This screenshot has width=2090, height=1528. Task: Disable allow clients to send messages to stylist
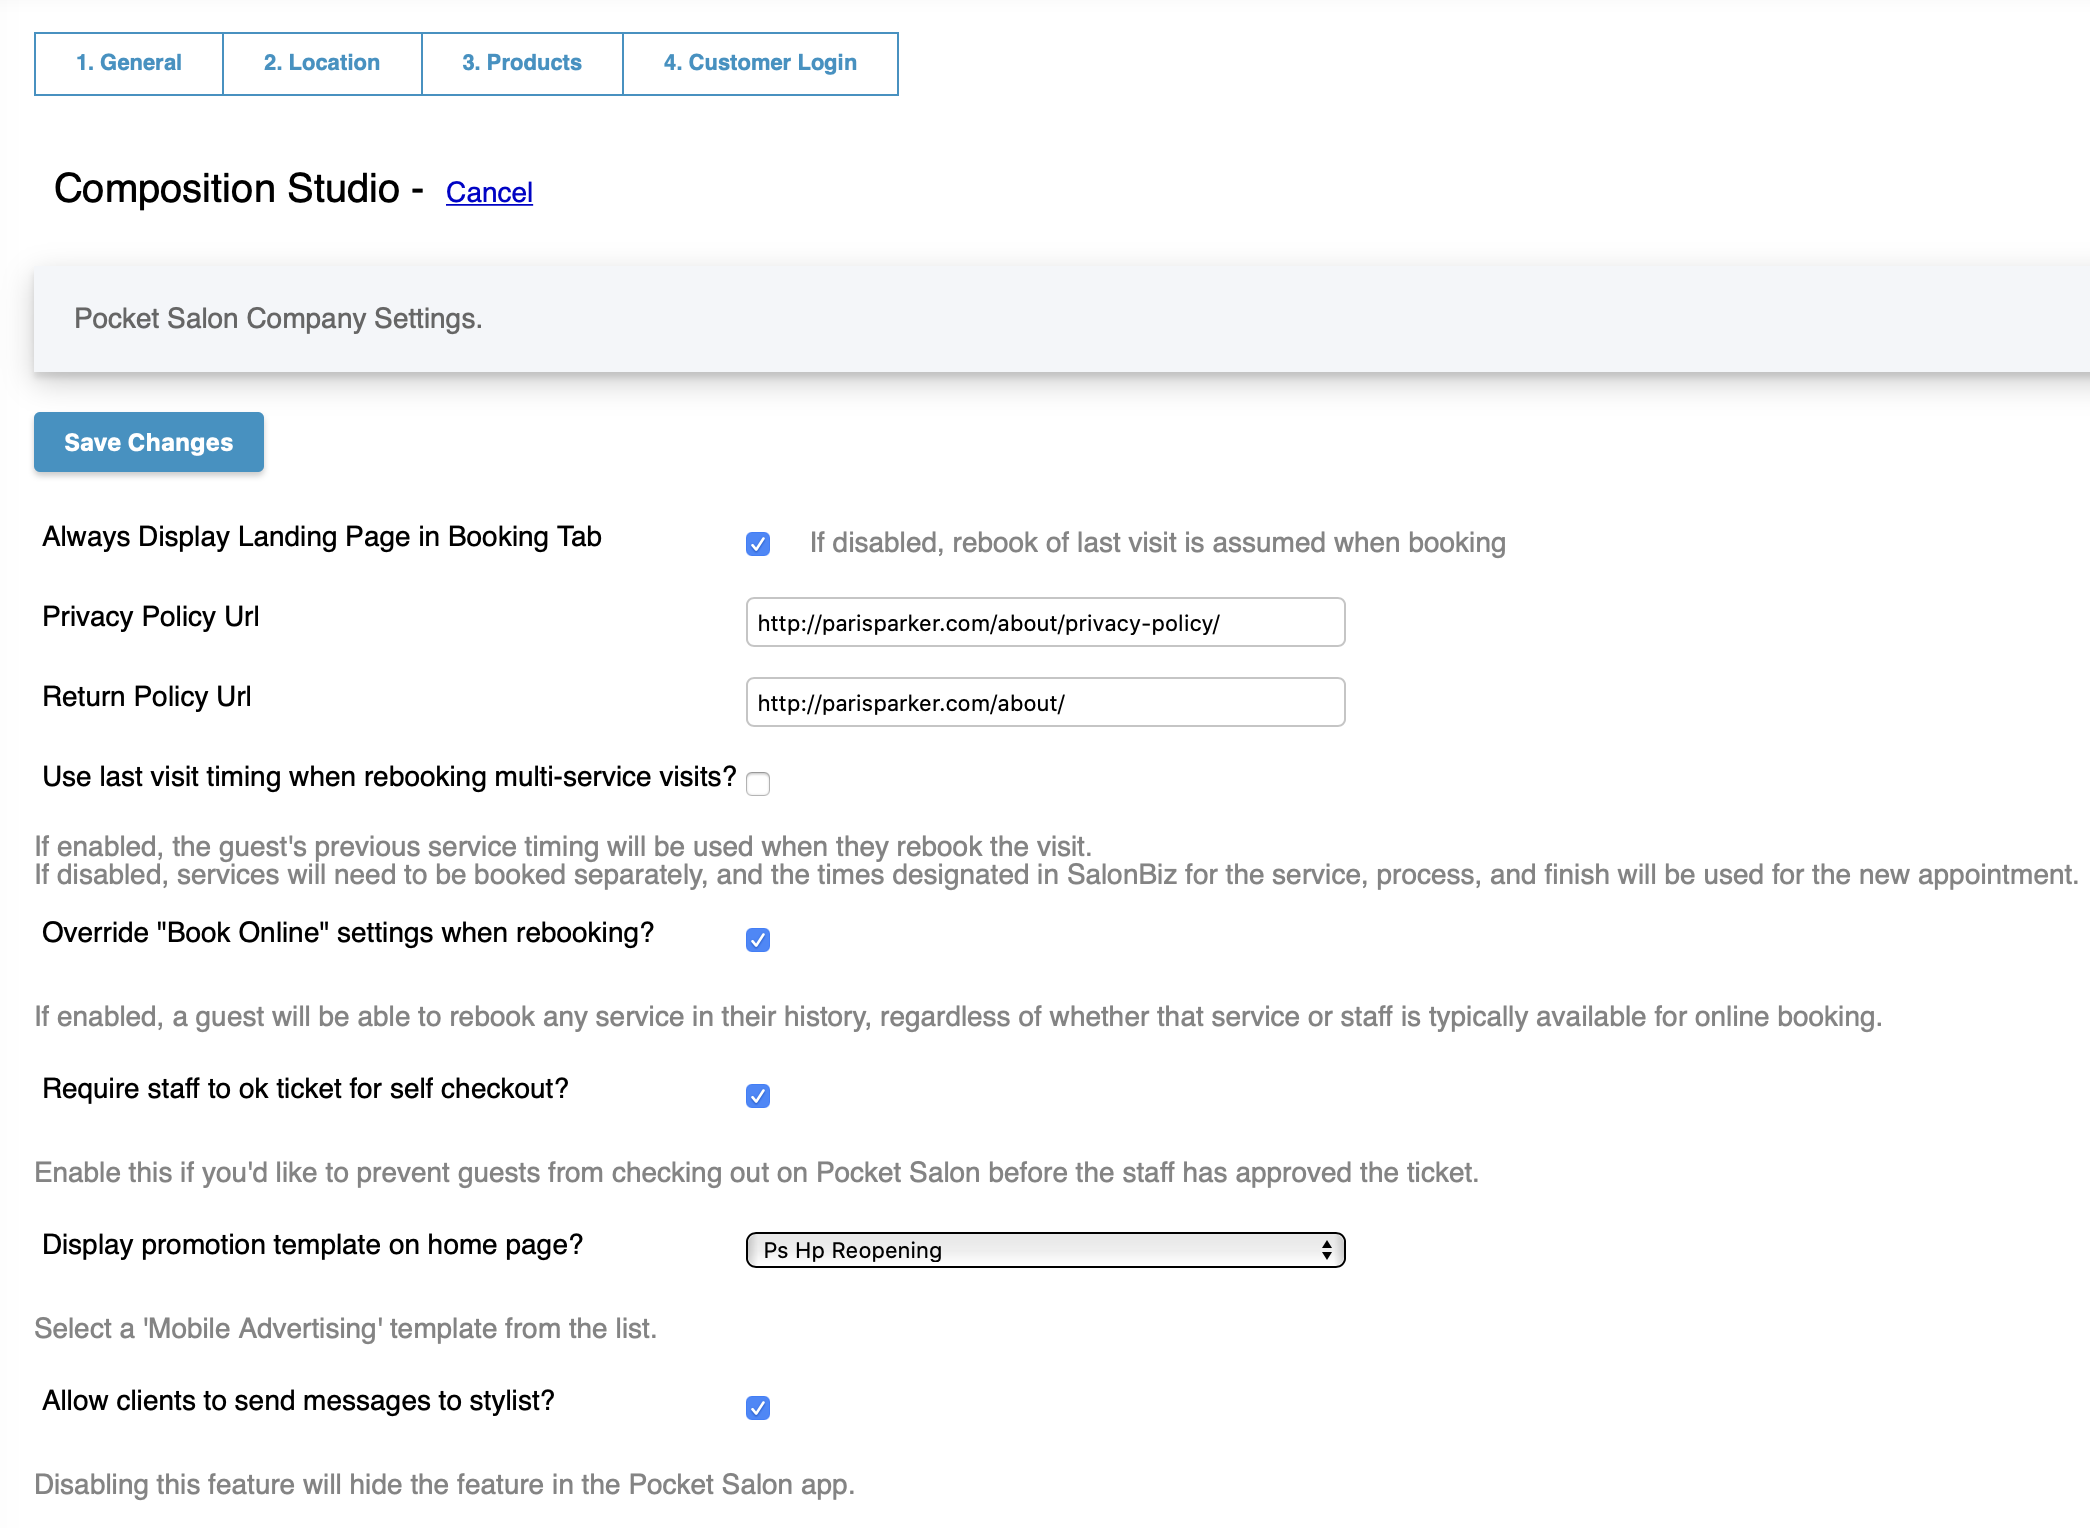(758, 1408)
